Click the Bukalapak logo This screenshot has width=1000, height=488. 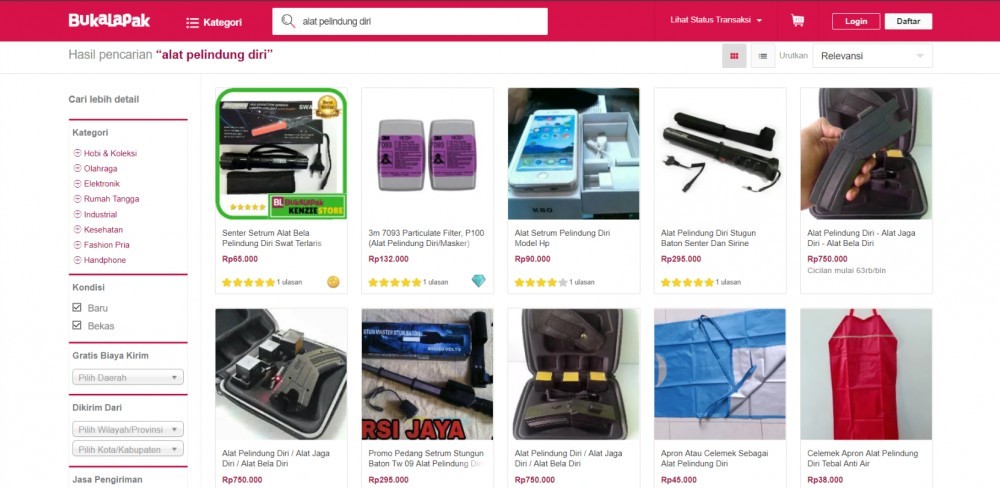(x=109, y=20)
